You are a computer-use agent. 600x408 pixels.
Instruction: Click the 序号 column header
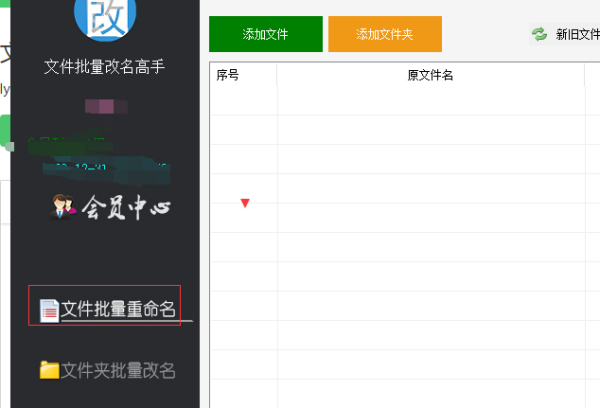(243, 75)
